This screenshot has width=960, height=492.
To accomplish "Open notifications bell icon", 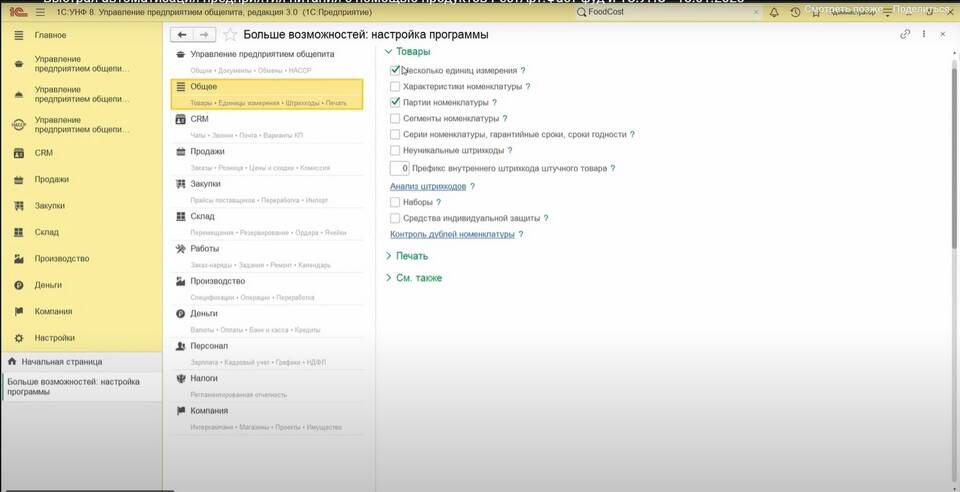I will point(774,12).
